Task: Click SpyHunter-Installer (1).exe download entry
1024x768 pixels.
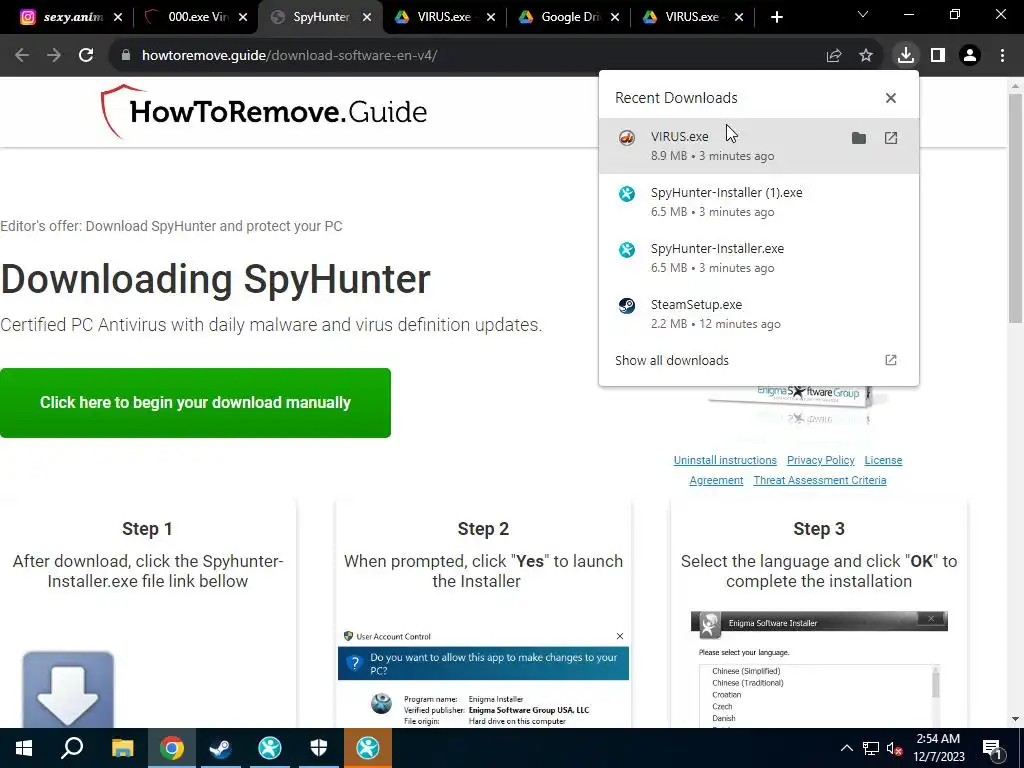Action: click(x=759, y=202)
